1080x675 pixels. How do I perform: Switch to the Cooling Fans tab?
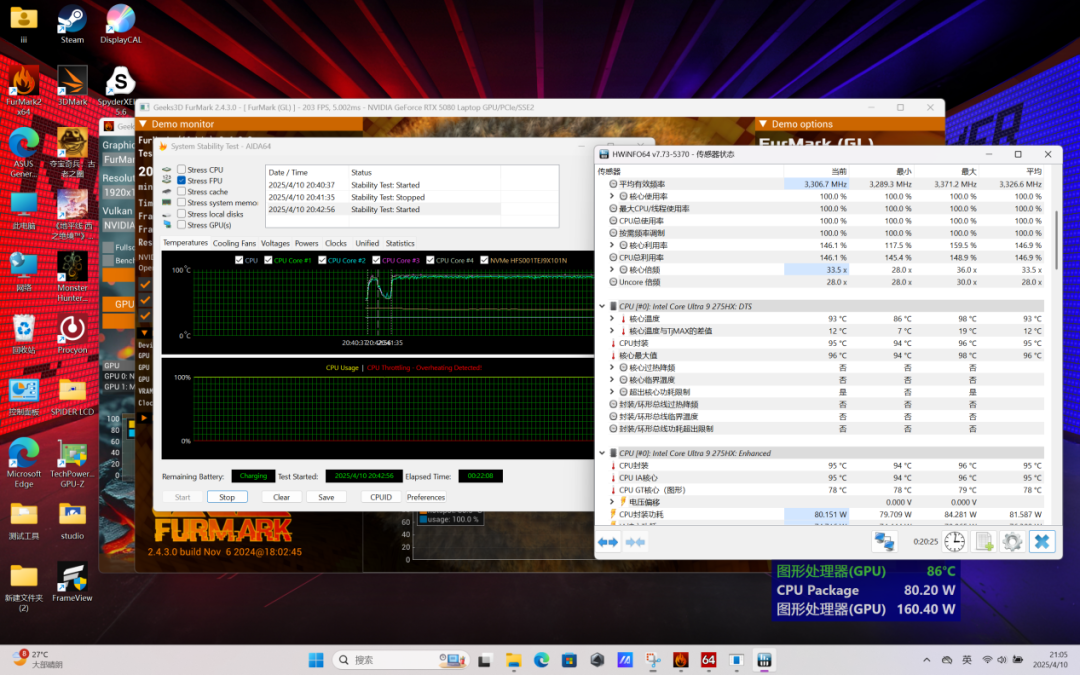click(x=234, y=243)
